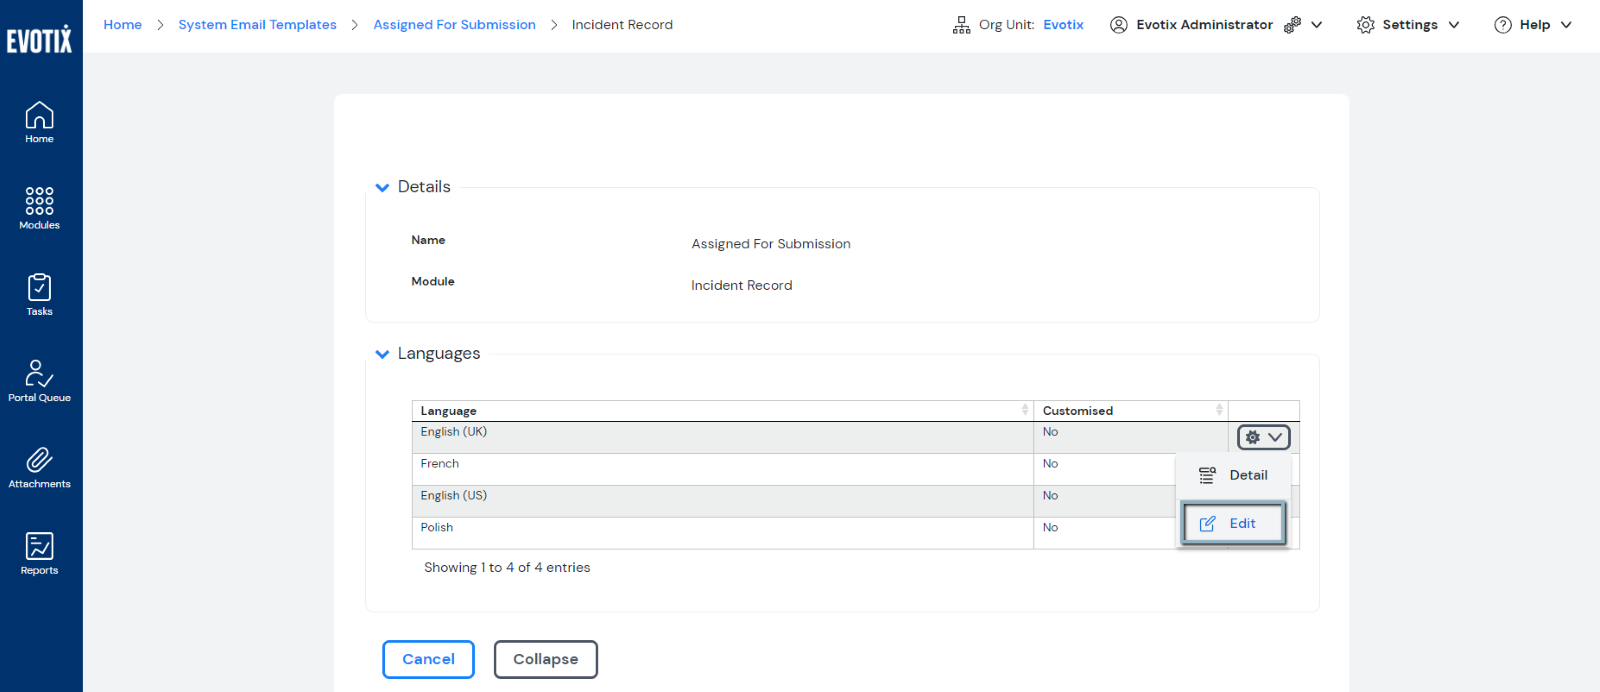The height and width of the screenshot is (692, 1600).
Task: Click the Customised value for French
Action: (x=1050, y=464)
